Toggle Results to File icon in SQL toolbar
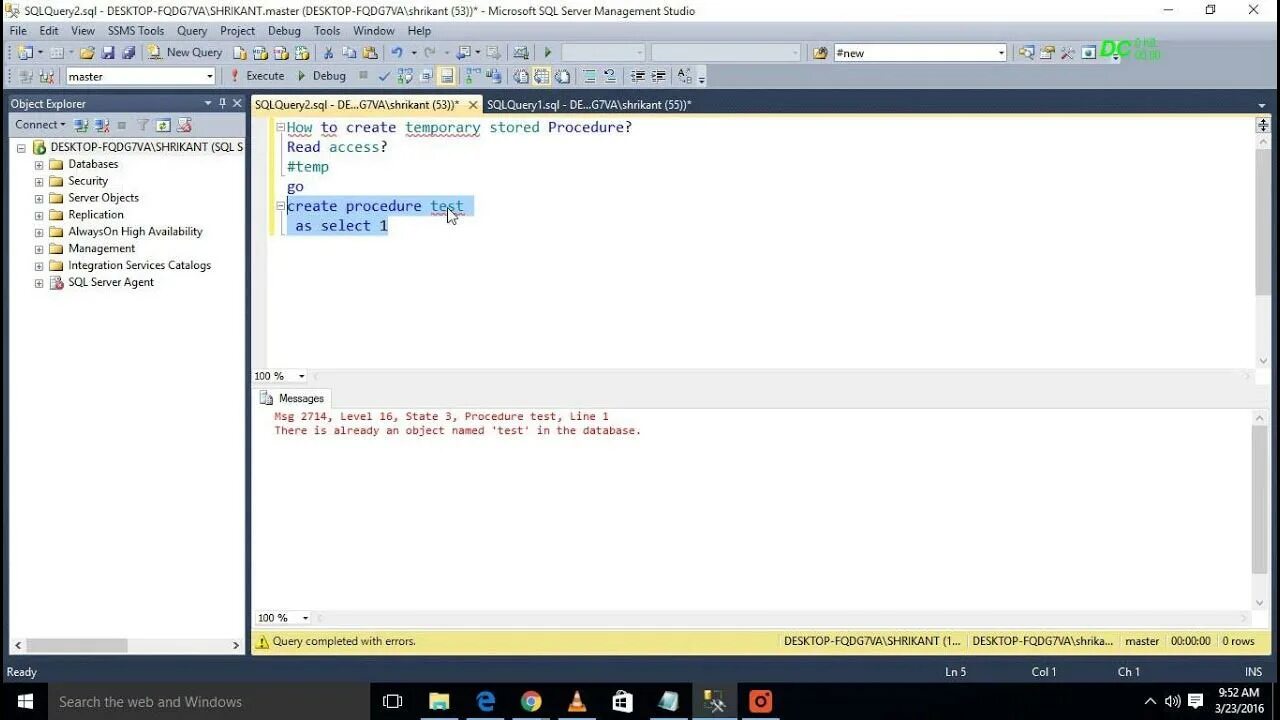 (562, 76)
